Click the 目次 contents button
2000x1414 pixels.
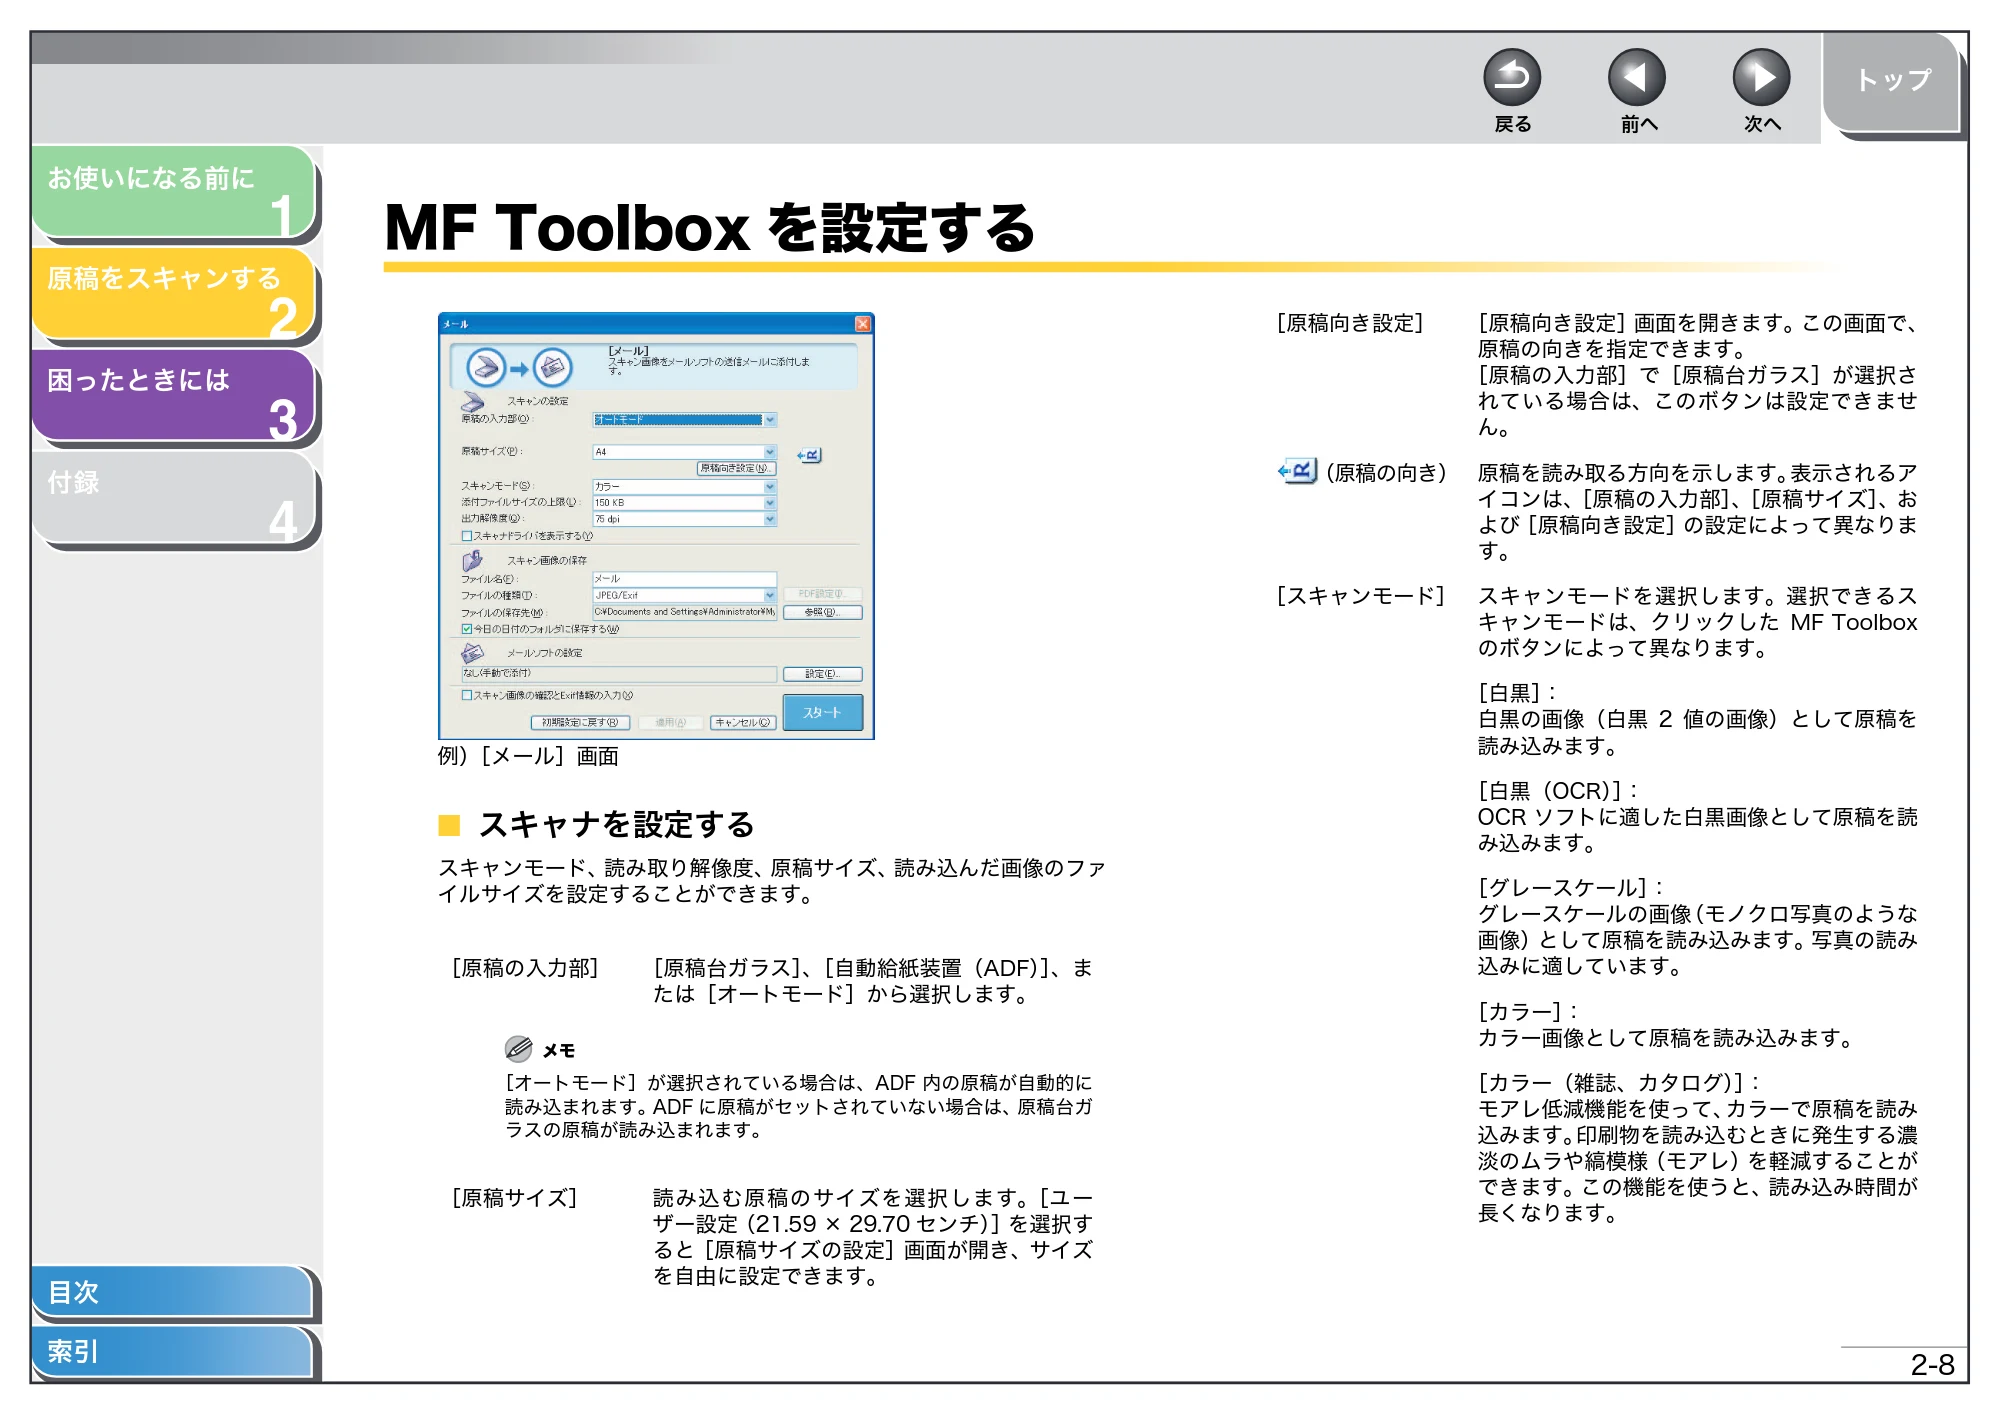click(x=172, y=1292)
